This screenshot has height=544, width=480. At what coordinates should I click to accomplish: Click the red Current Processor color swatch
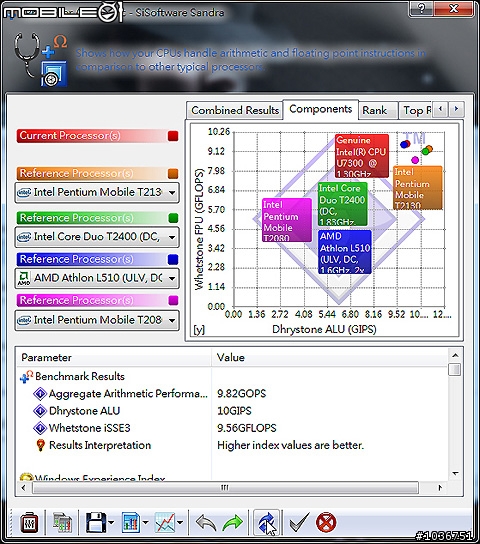173,136
